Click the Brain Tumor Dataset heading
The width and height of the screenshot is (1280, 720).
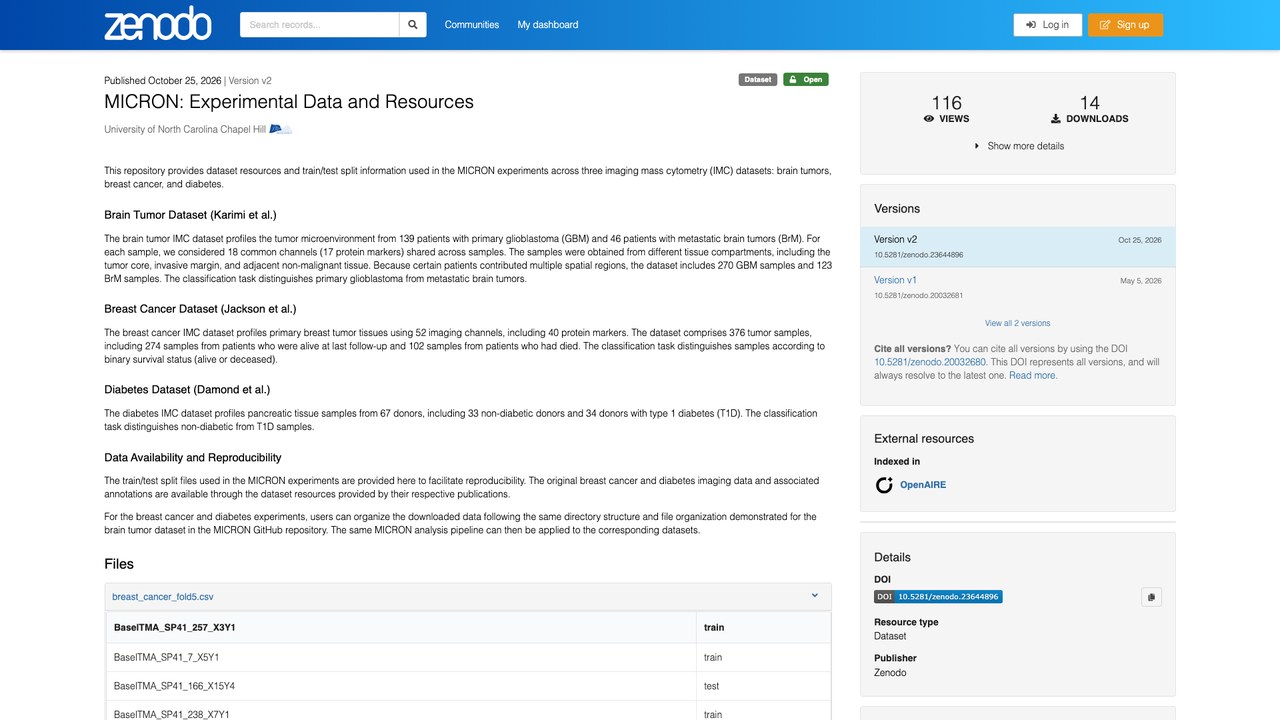point(190,215)
